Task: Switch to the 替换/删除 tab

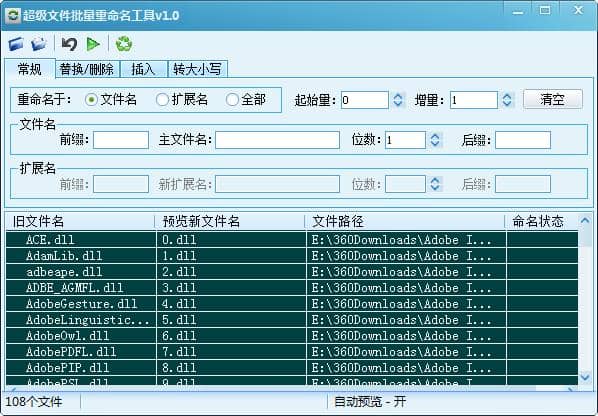Action: tap(87, 69)
